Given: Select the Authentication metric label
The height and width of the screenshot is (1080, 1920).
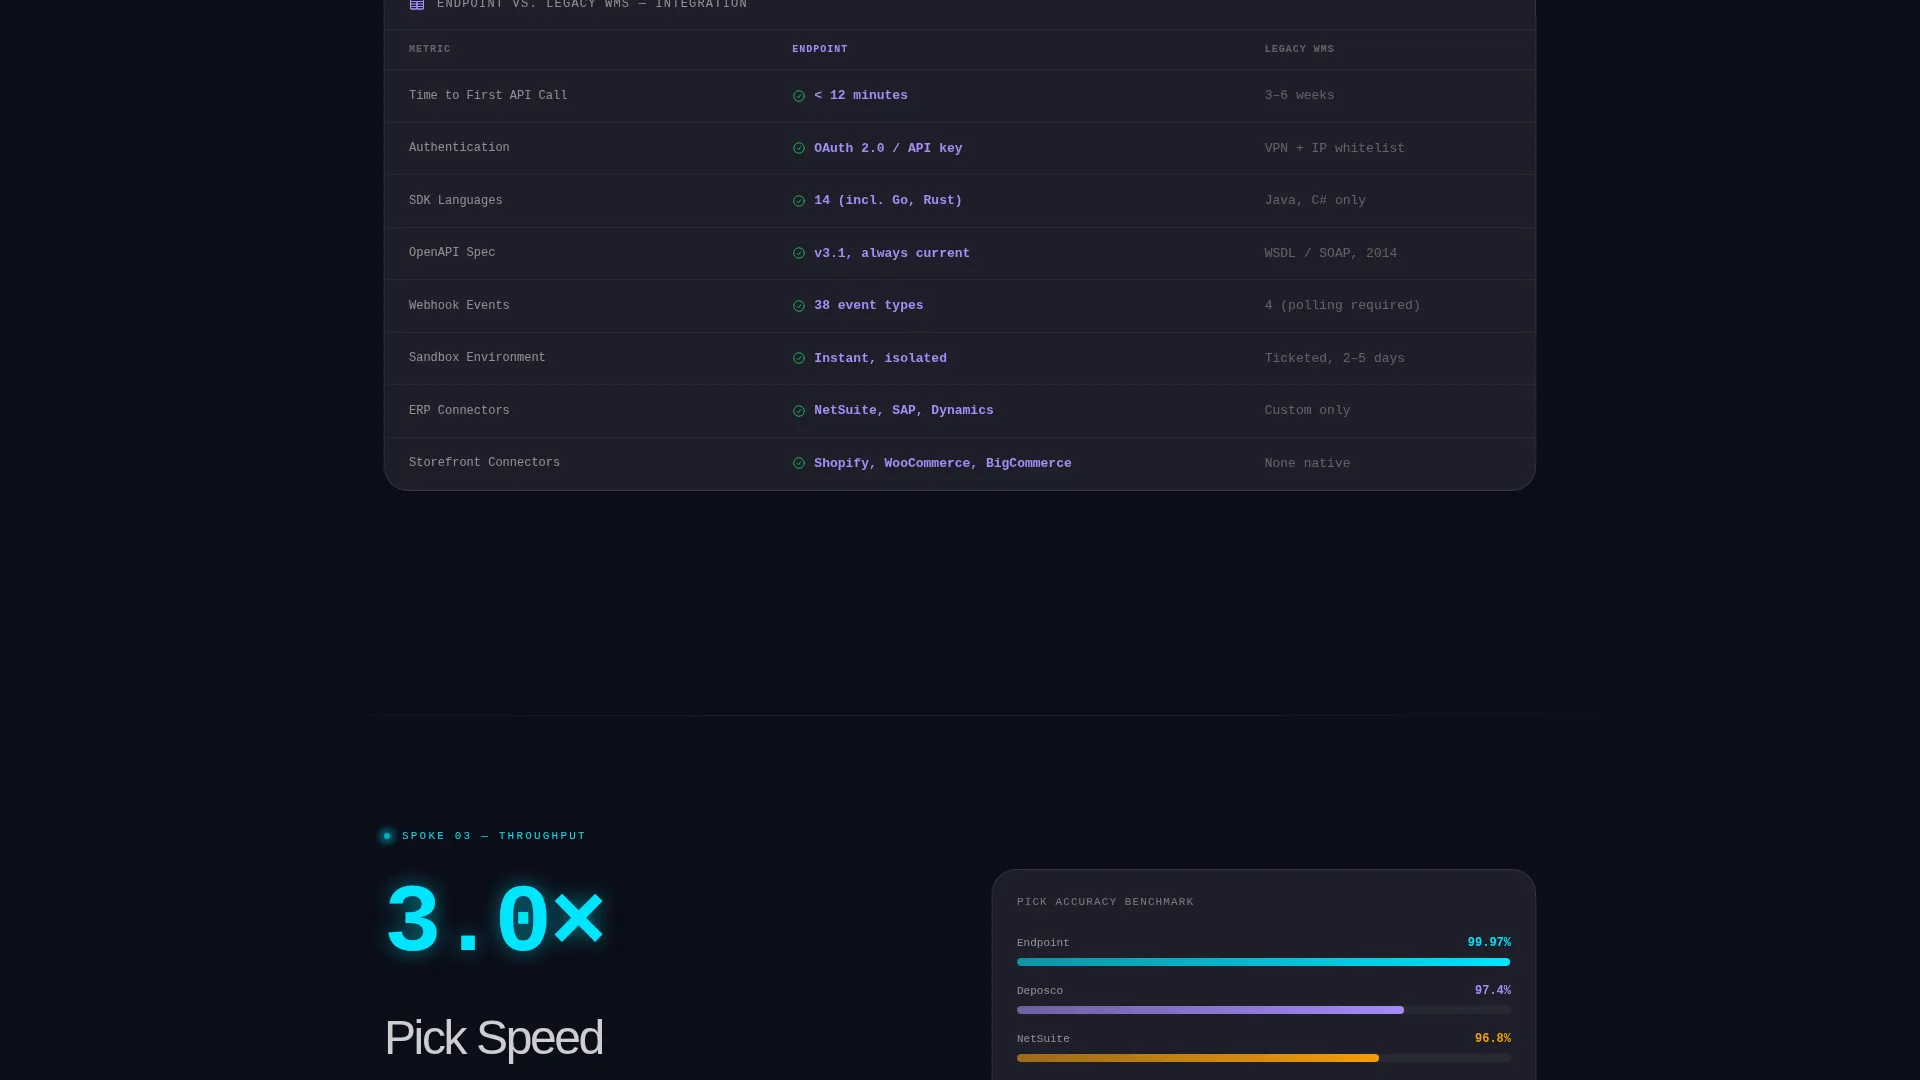Looking at the screenshot, I should click(x=459, y=148).
